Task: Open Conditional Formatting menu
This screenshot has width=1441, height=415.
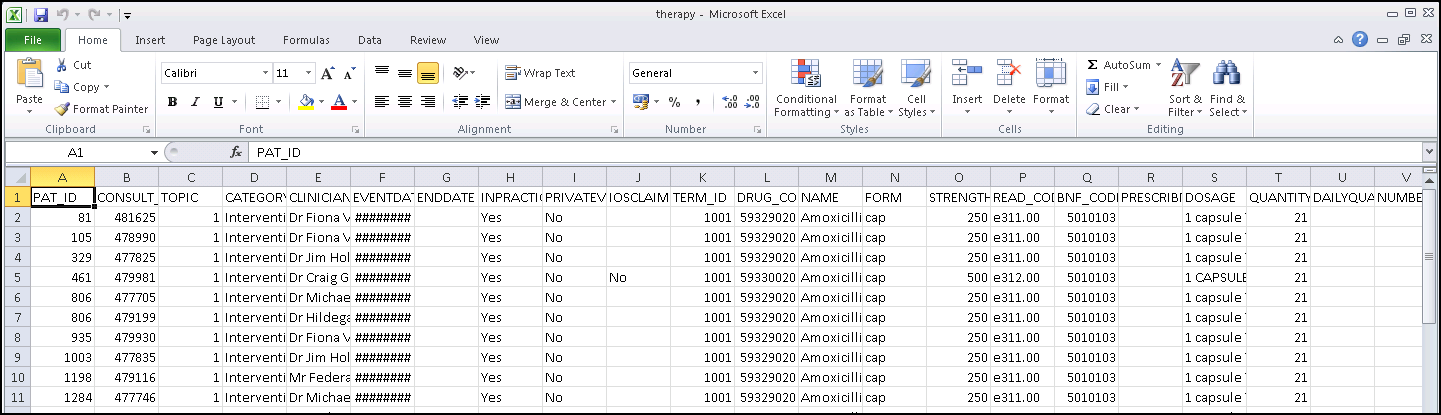Action: (806, 88)
